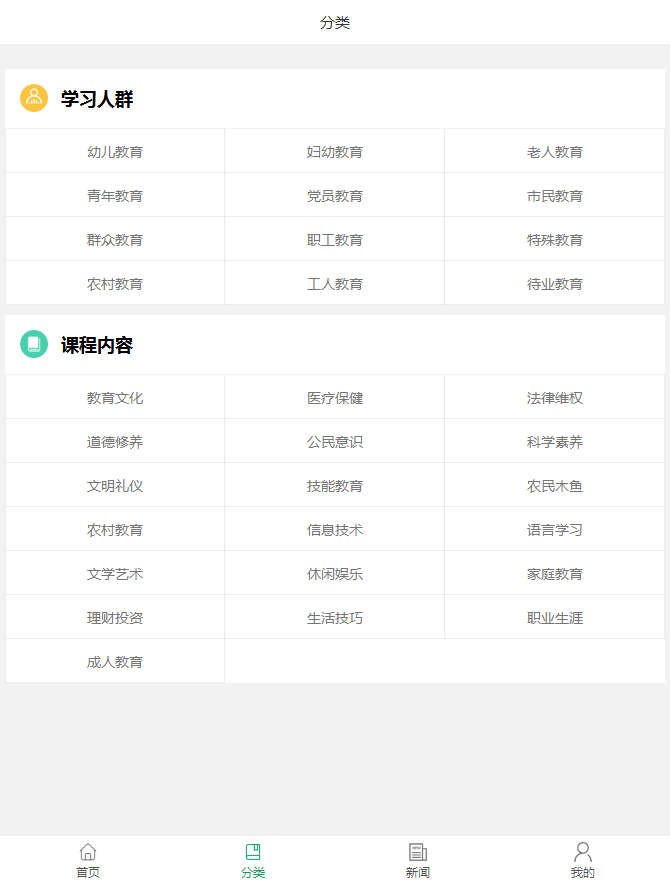Click the 课程内容 section heading
670x888 pixels.
point(97,345)
